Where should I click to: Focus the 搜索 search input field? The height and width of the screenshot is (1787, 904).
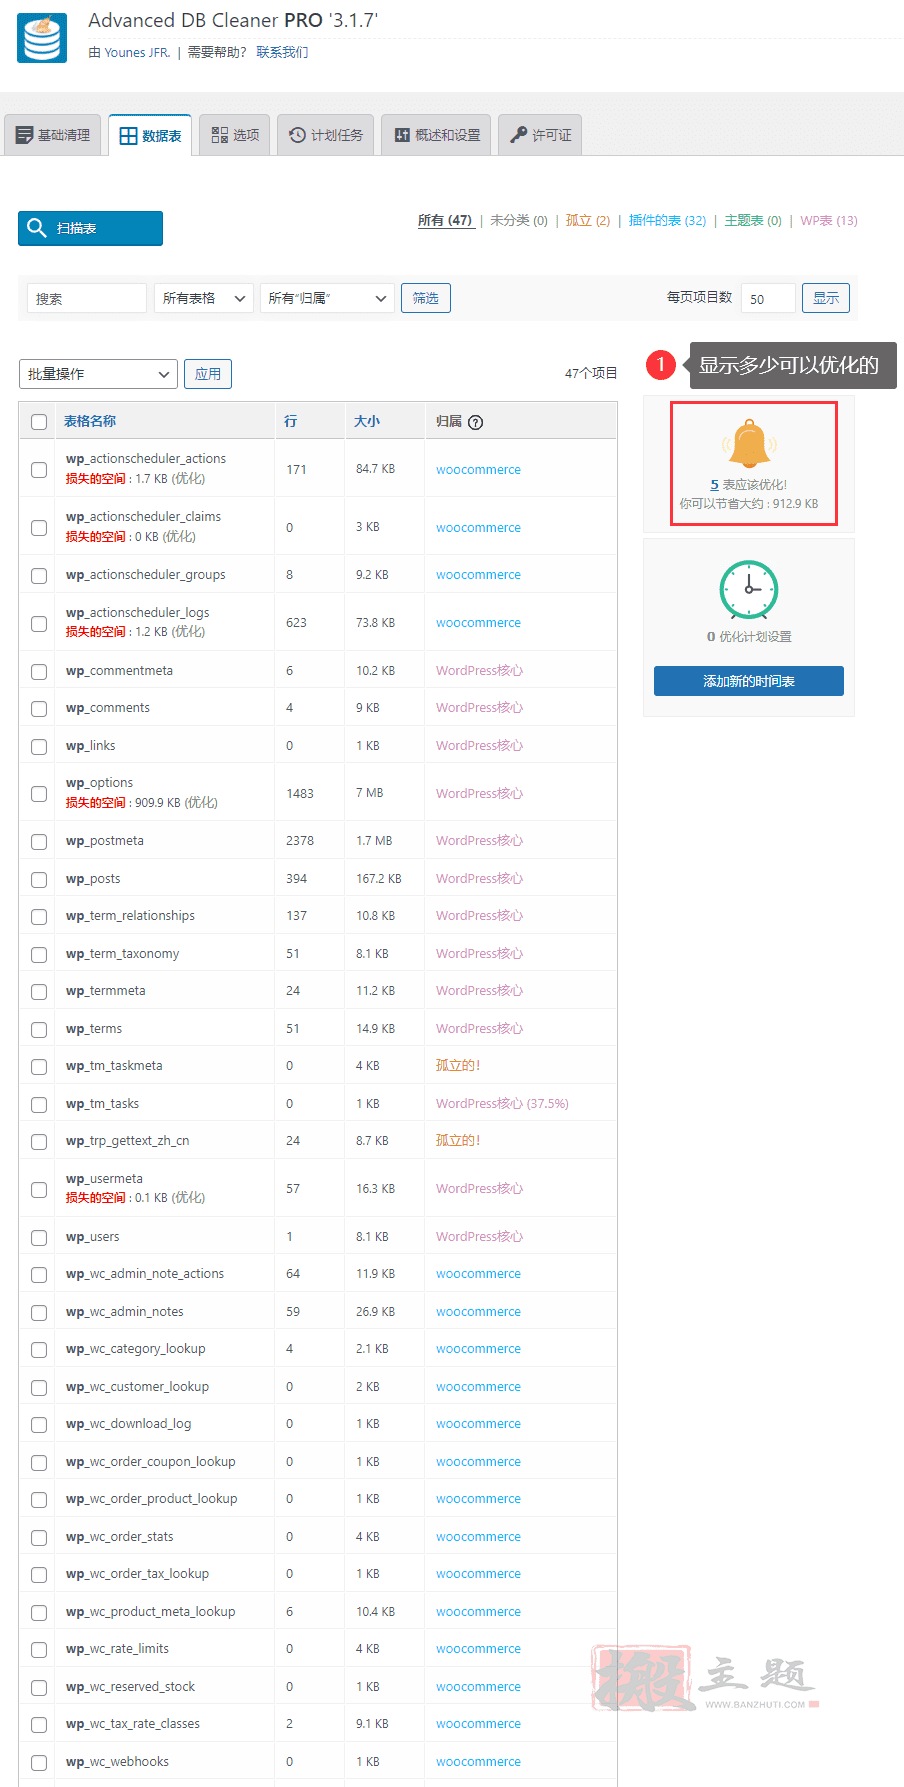click(87, 298)
